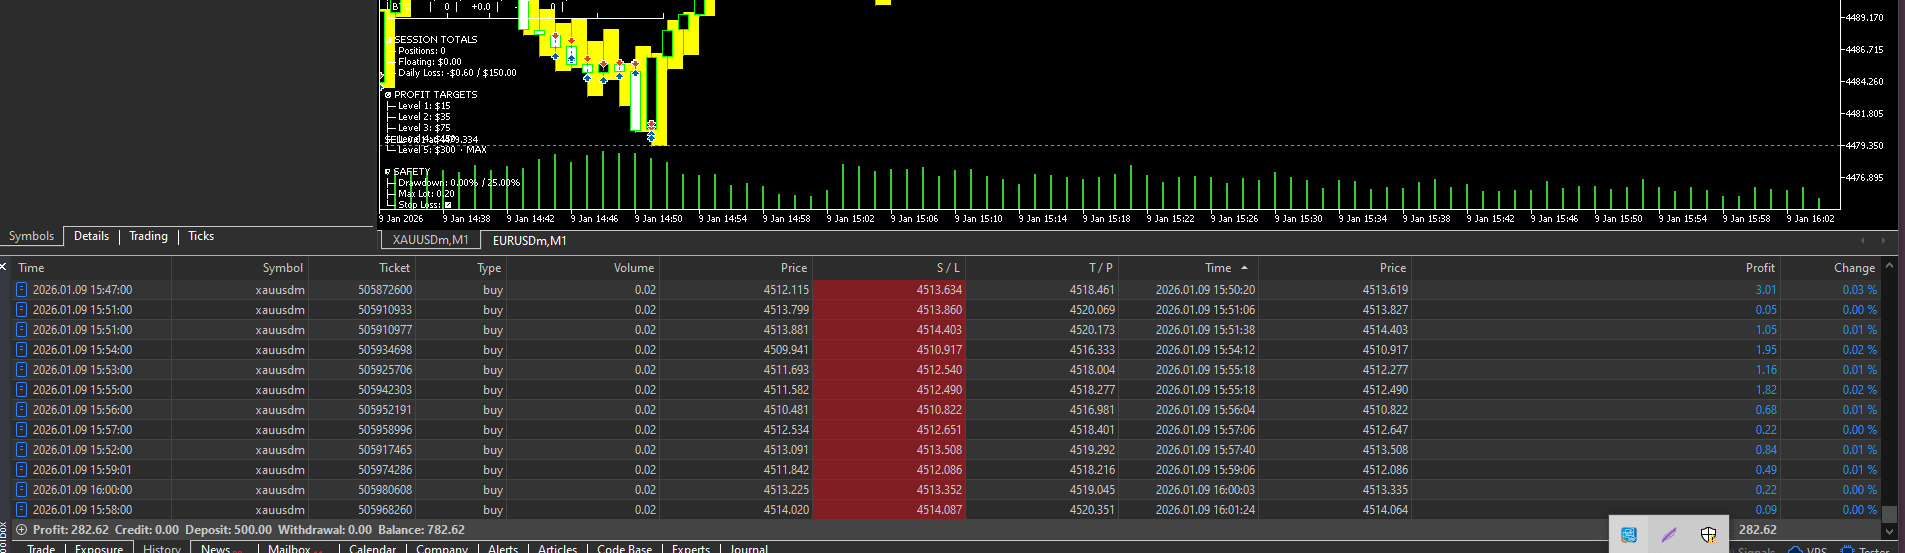
Task: Open the blue remote desktop tray icon
Action: (x=1629, y=535)
